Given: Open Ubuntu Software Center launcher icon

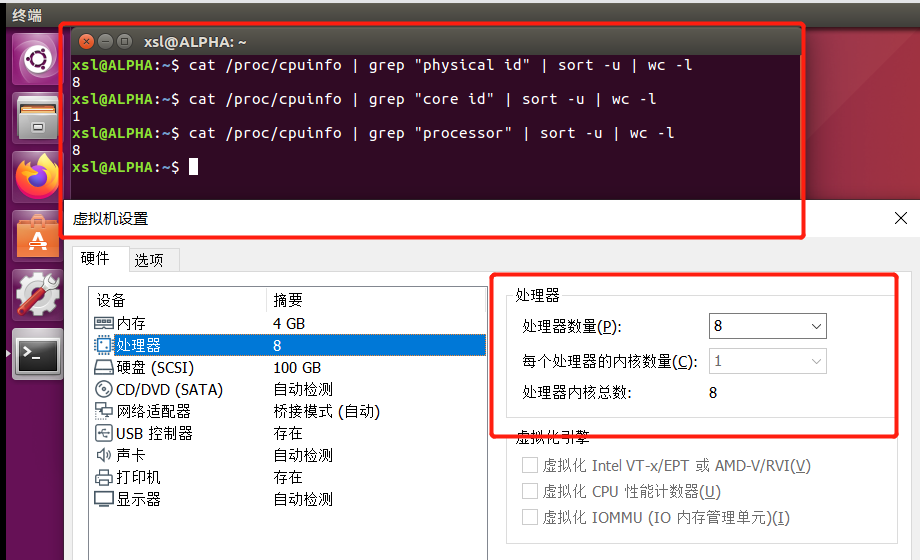Looking at the screenshot, I should coord(37,236).
